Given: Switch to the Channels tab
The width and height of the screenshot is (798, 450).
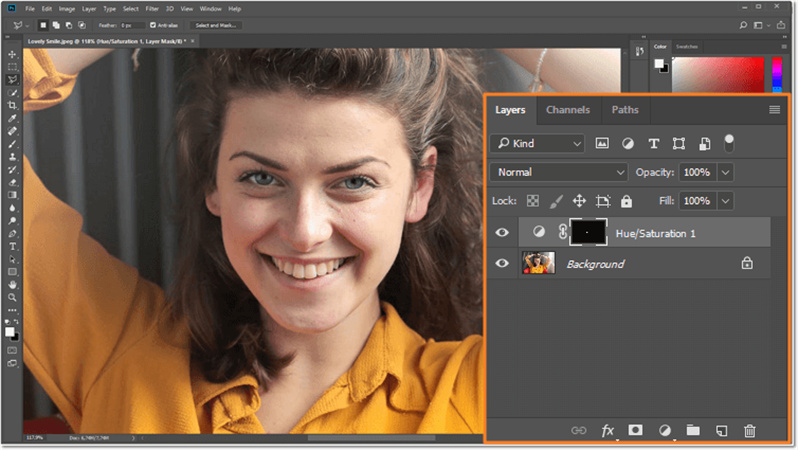Looking at the screenshot, I should (567, 110).
